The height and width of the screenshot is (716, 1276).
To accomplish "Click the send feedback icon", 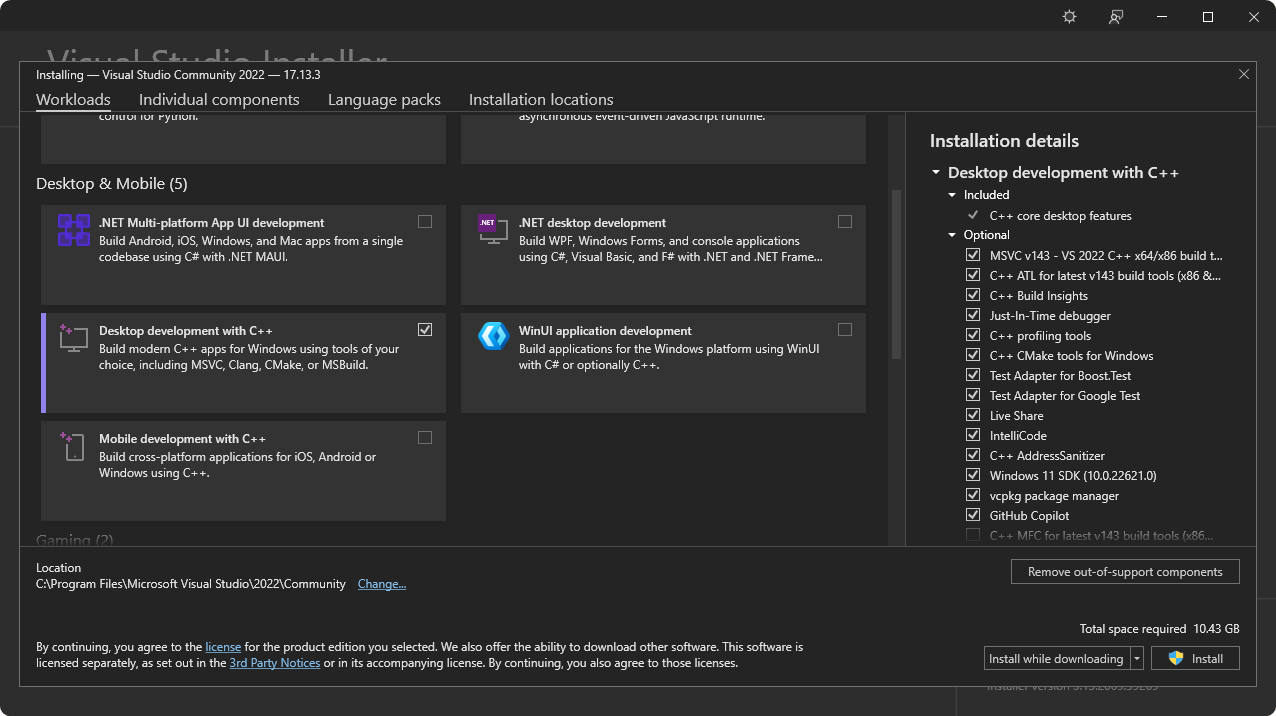I will point(1115,16).
